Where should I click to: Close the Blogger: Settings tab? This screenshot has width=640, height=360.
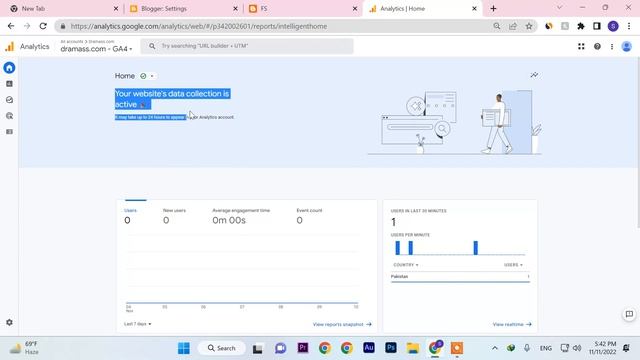pos(235,9)
